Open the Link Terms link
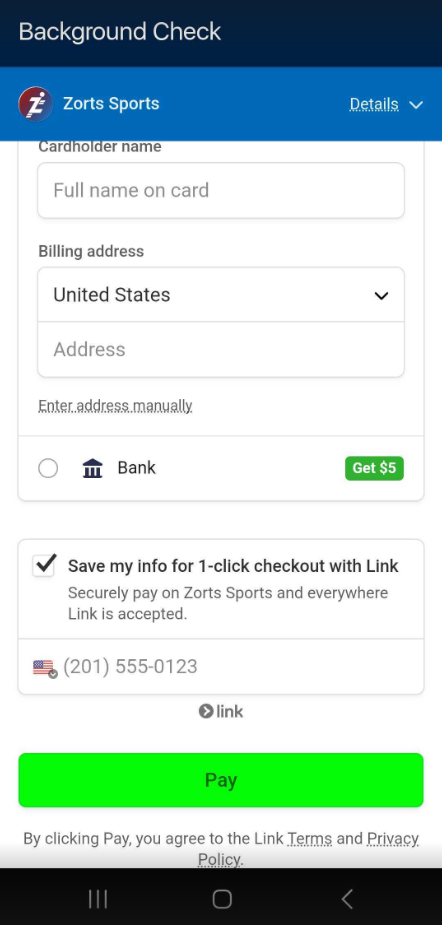Viewport: 442px width, 925px height. (310, 838)
